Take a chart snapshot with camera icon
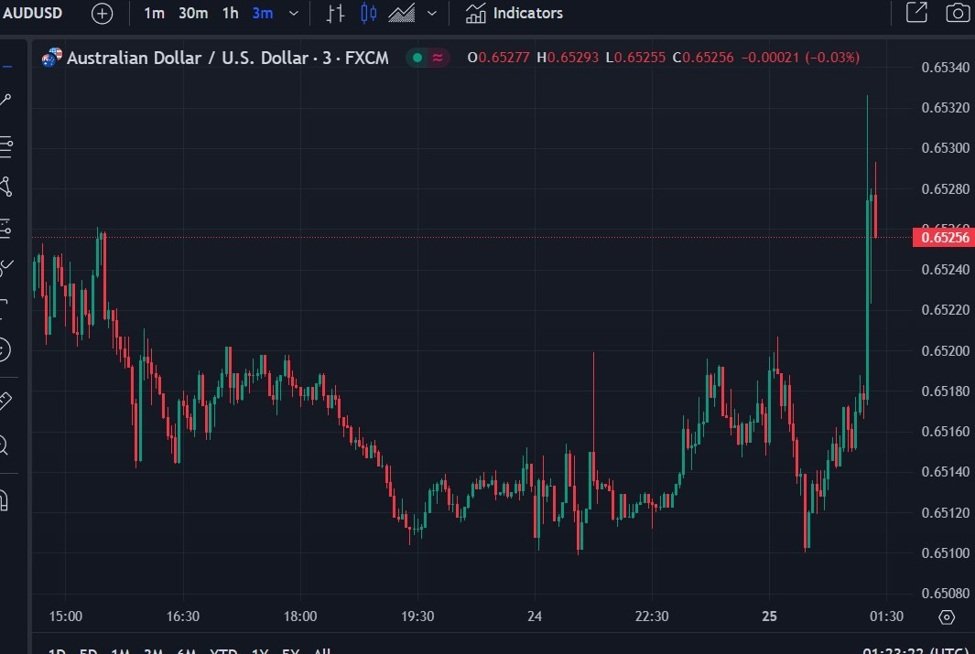Screen dimensions: 975x654 tap(957, 13)
